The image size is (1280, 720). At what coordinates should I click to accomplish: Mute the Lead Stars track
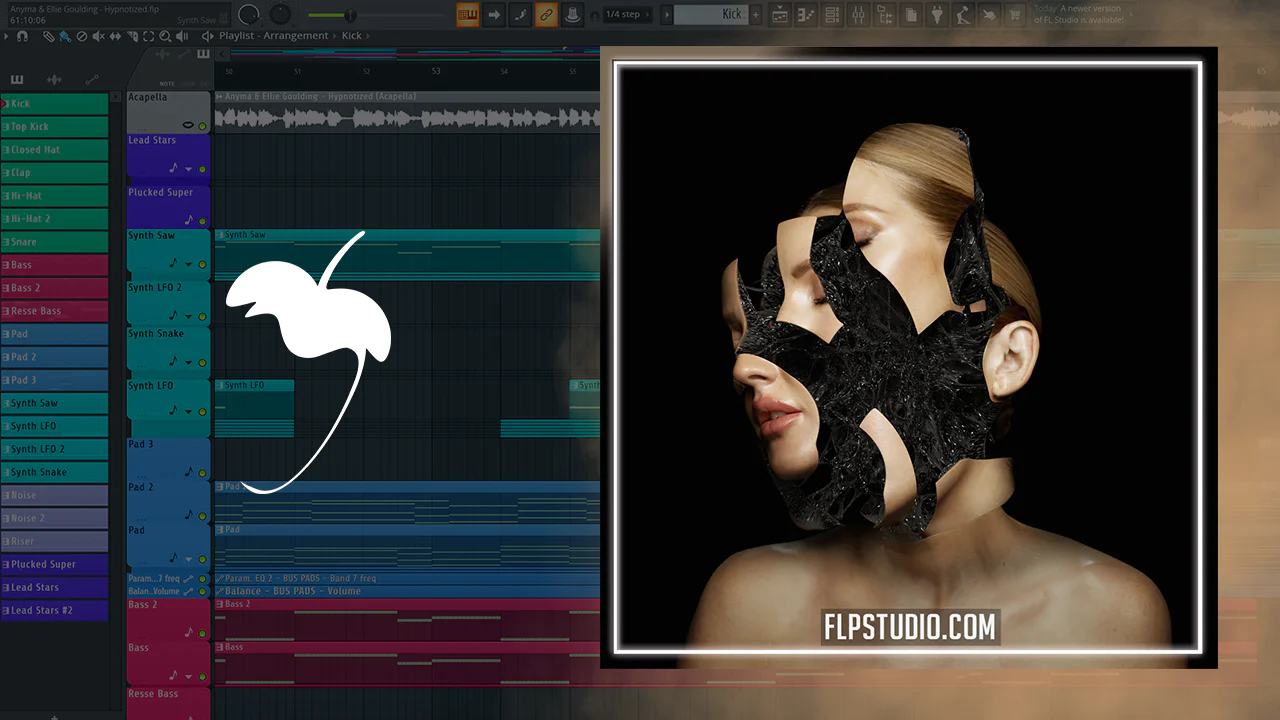click(203, 169)
